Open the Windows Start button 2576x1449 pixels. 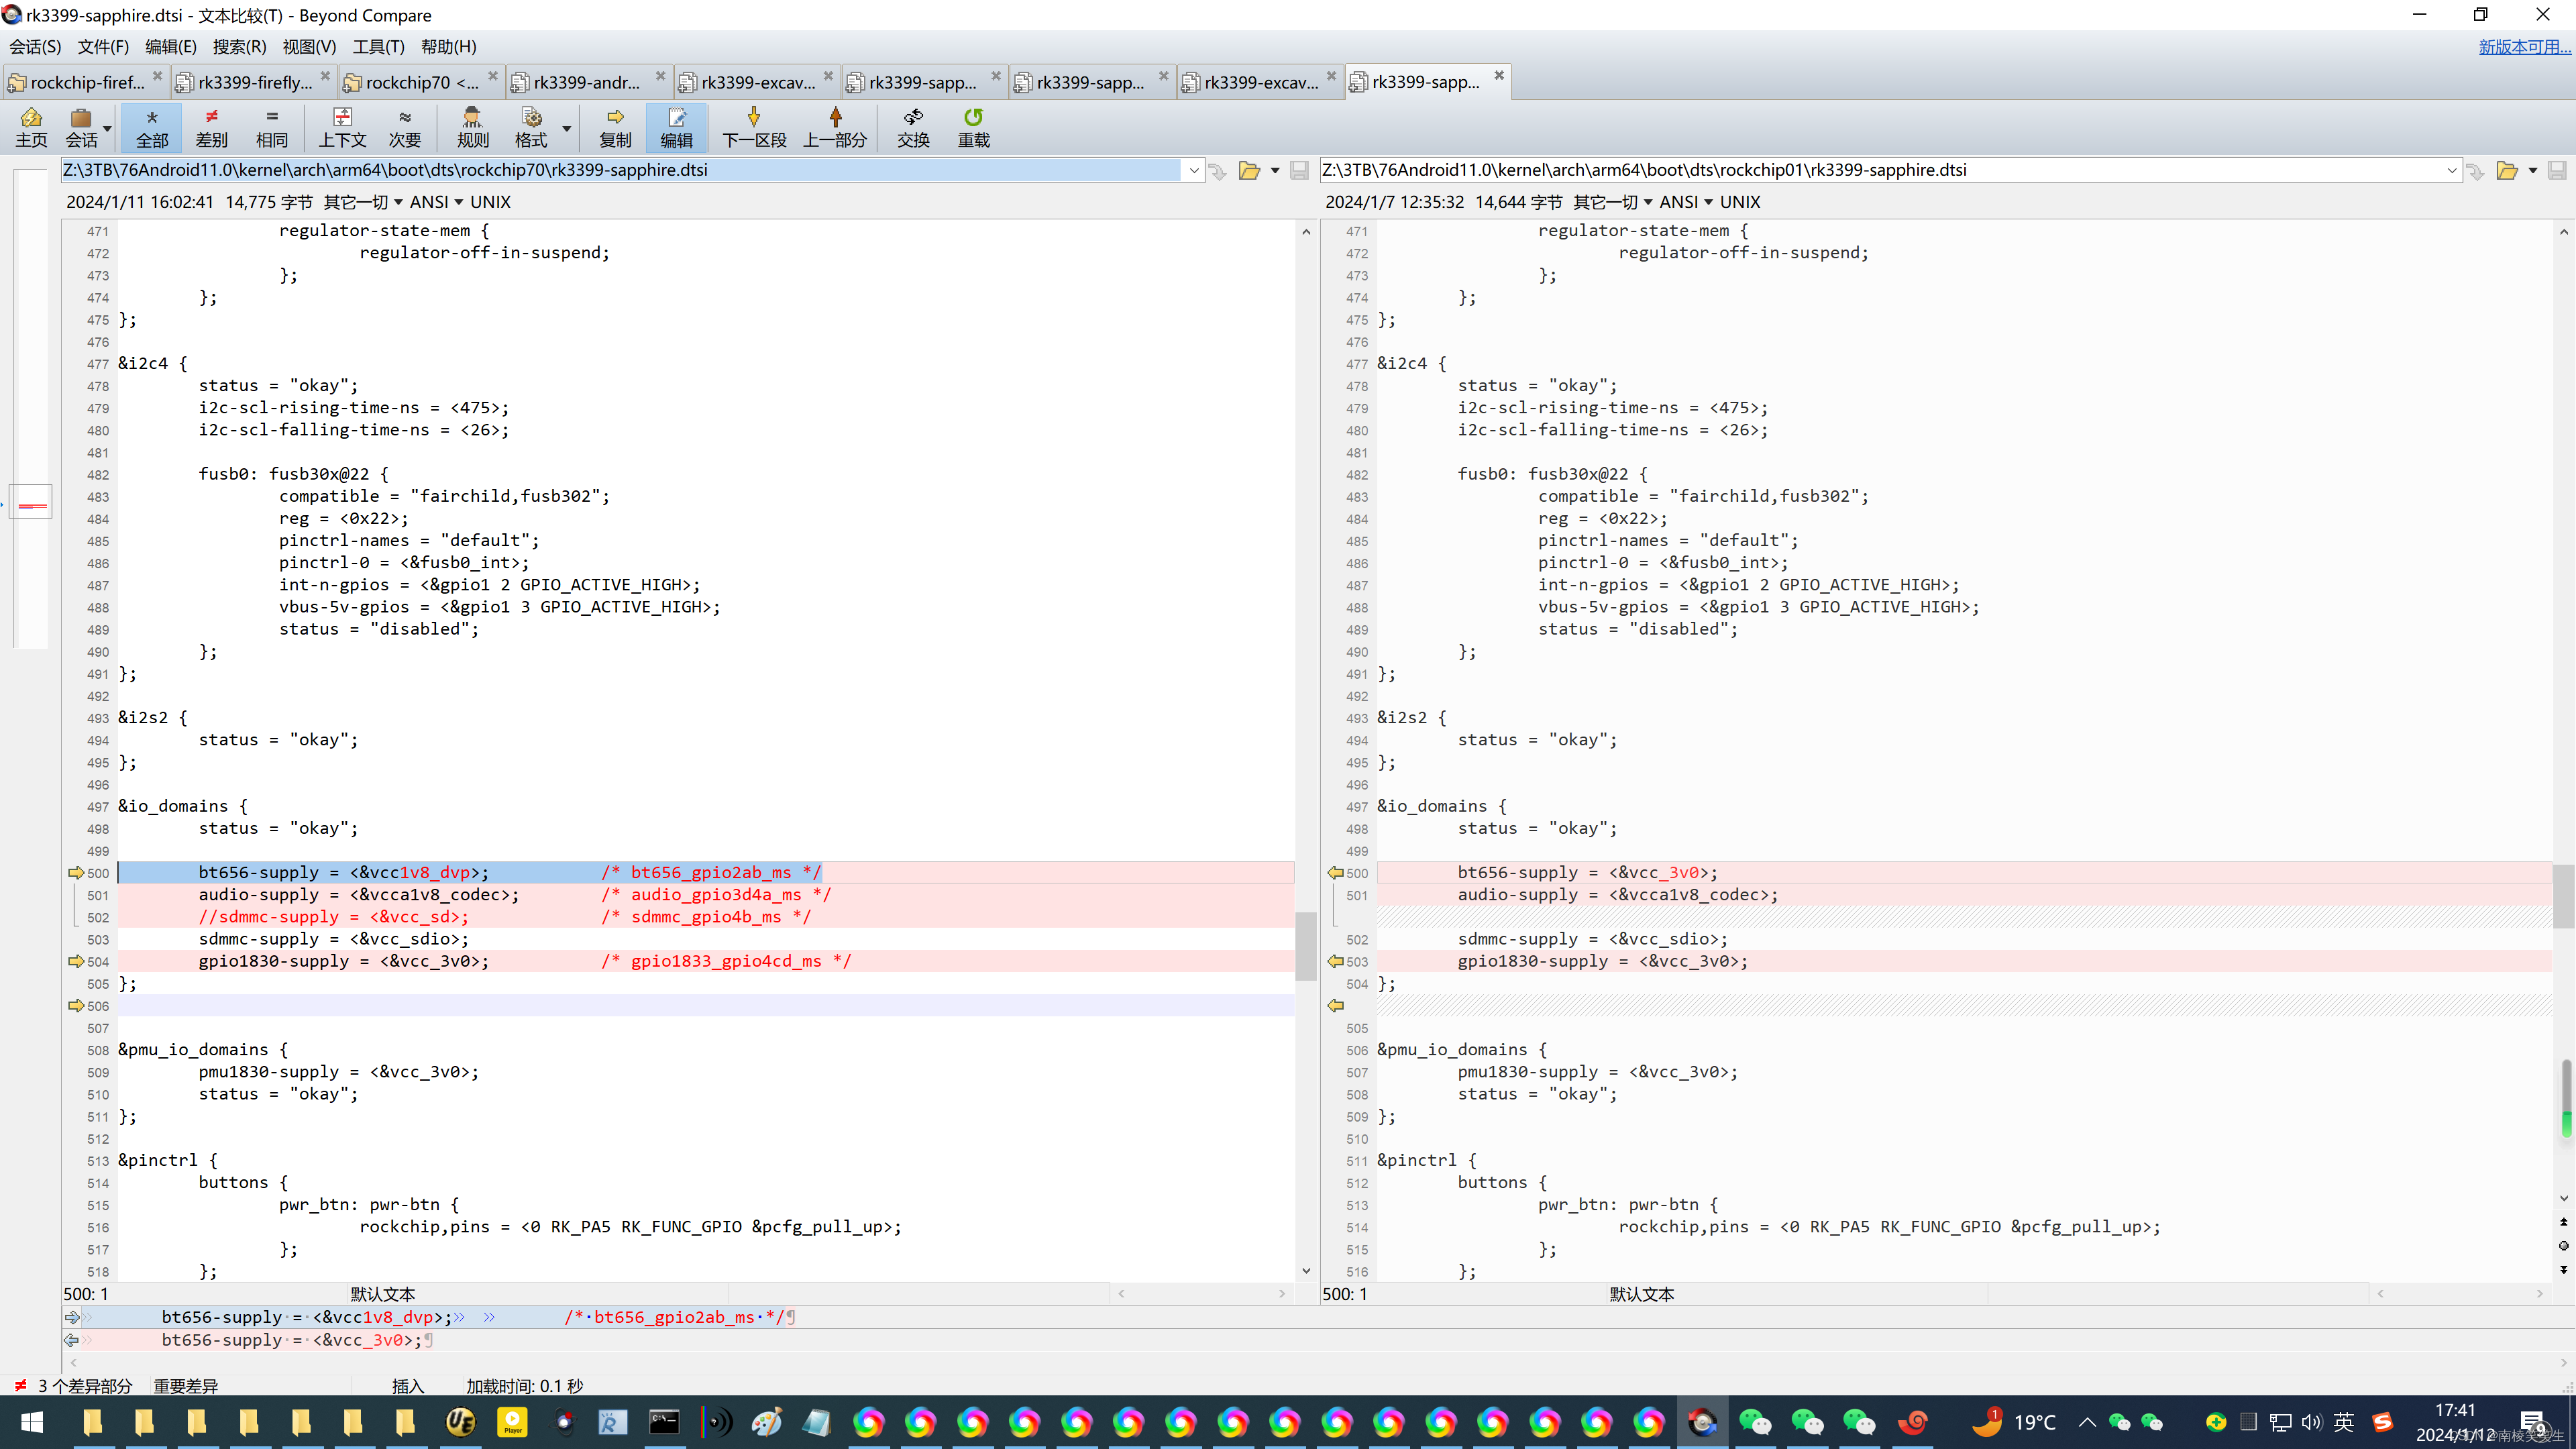click(x=32, y=1422)
